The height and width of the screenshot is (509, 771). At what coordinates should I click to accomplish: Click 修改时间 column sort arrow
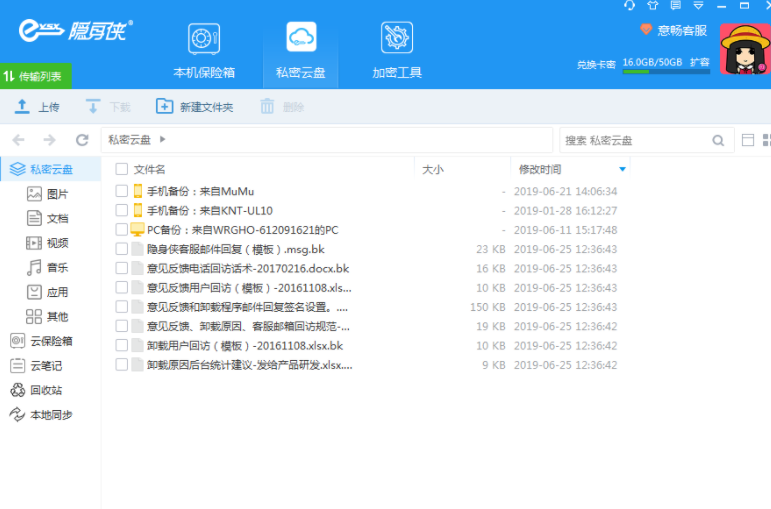(623, 169)
